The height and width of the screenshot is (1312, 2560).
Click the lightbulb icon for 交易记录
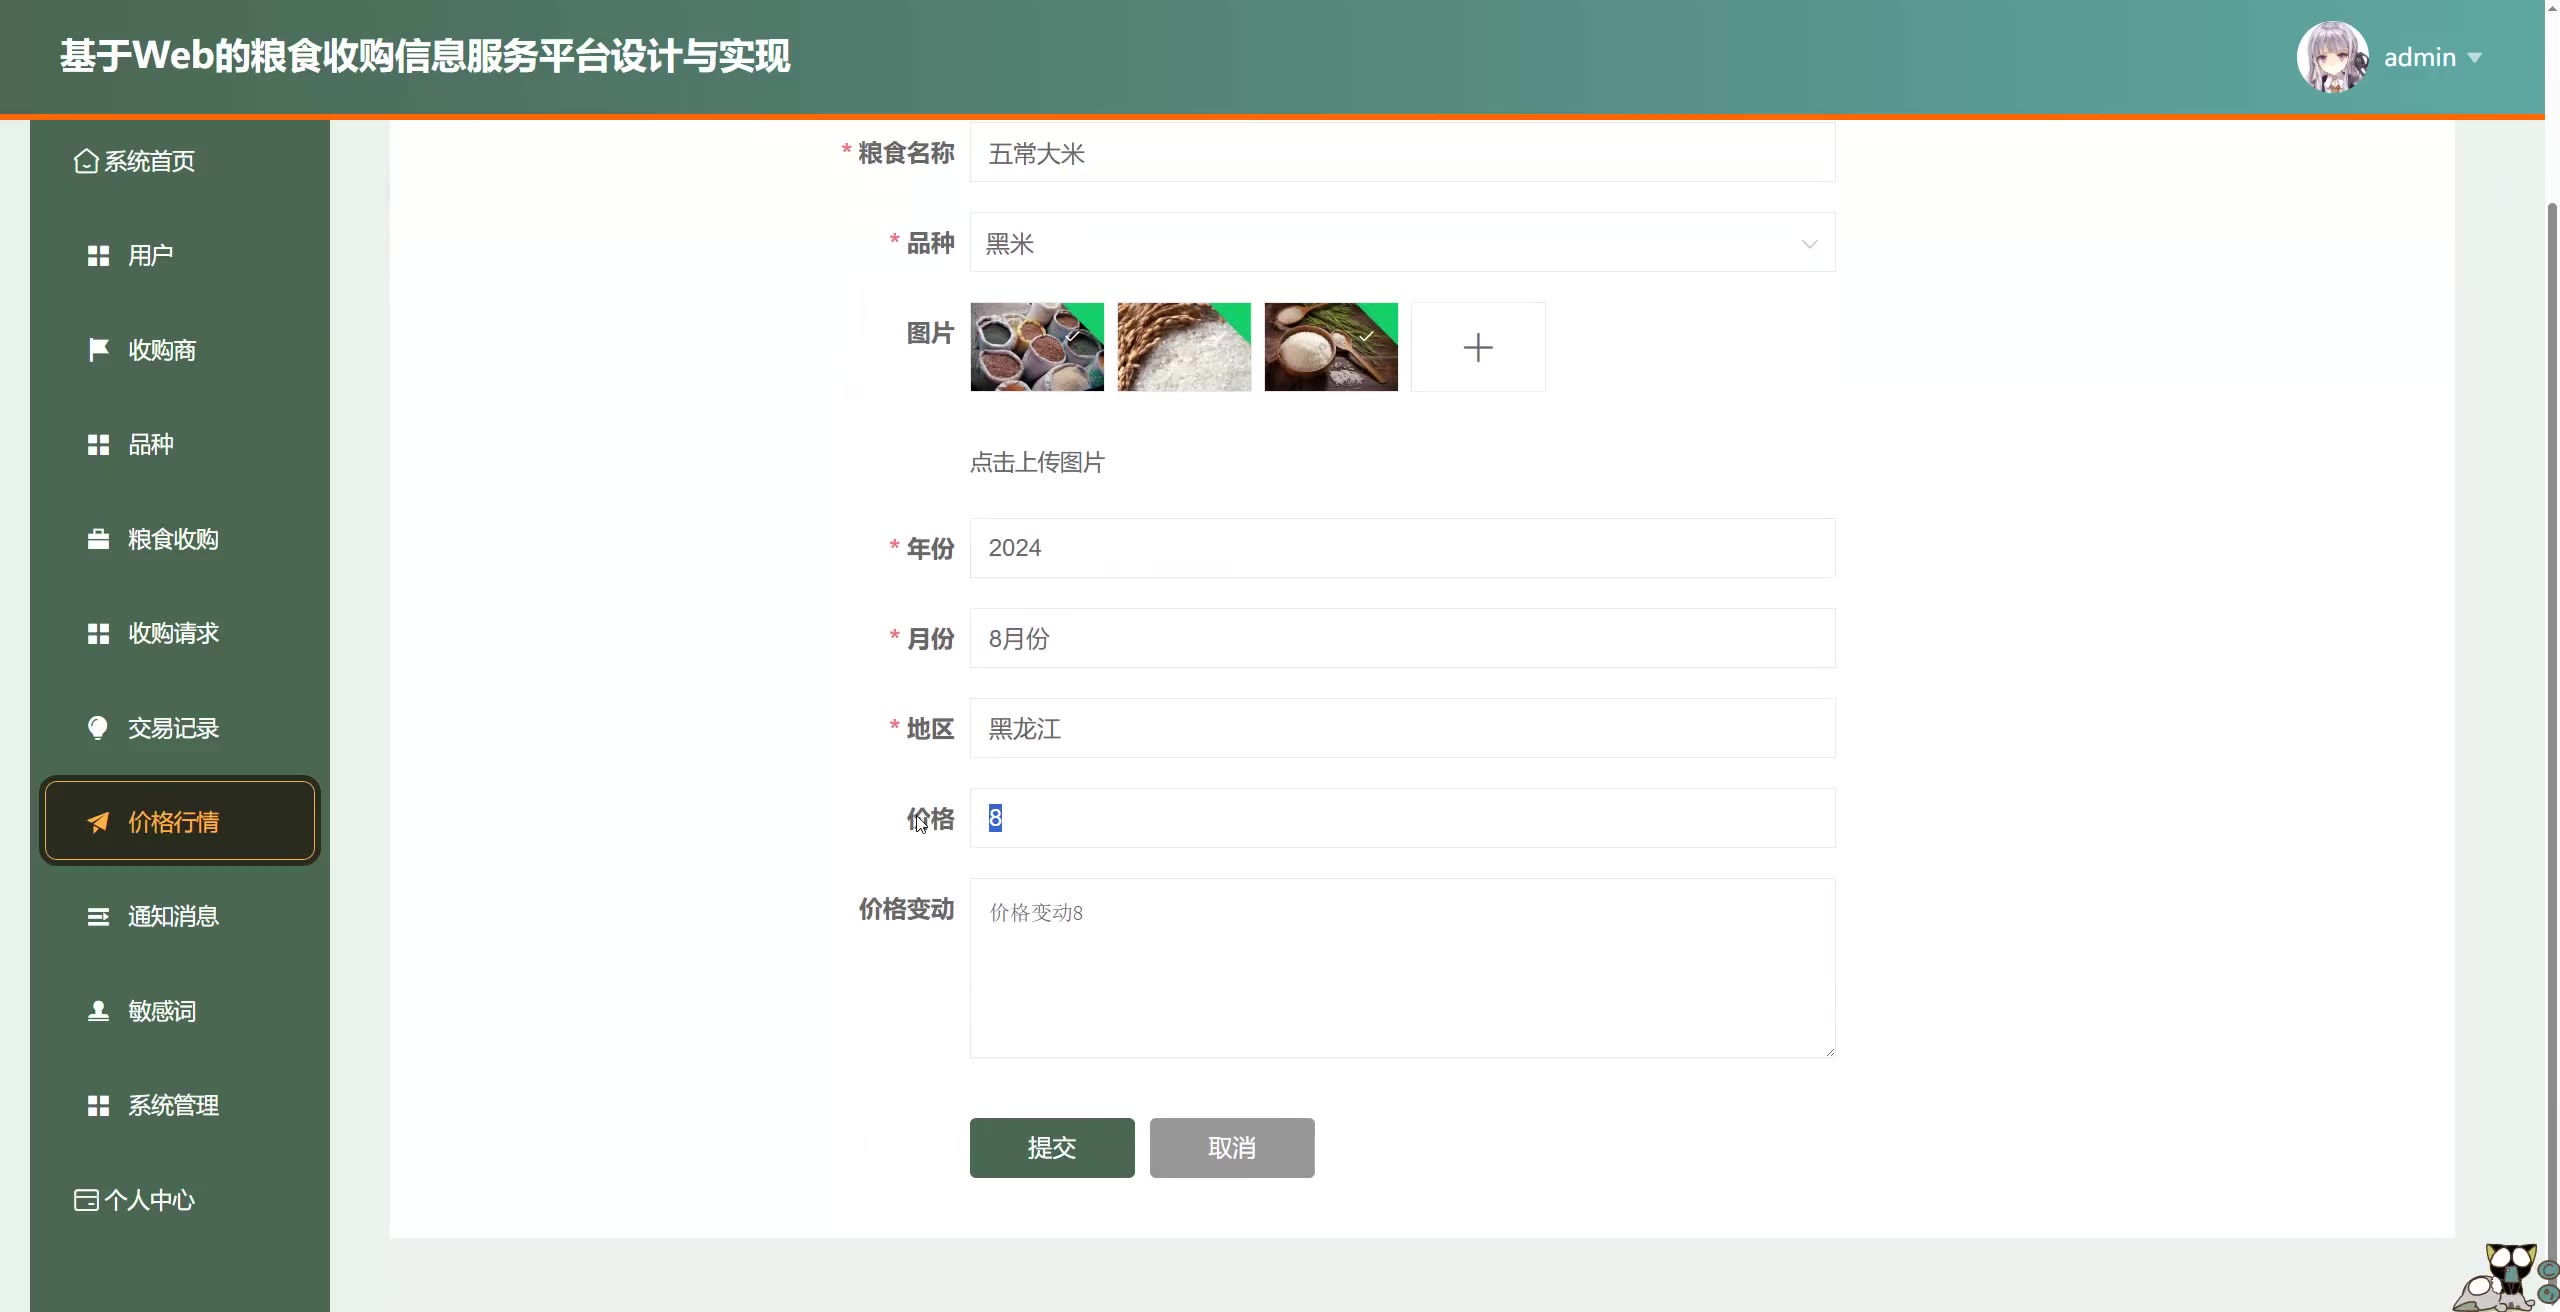tap(98, 728)
